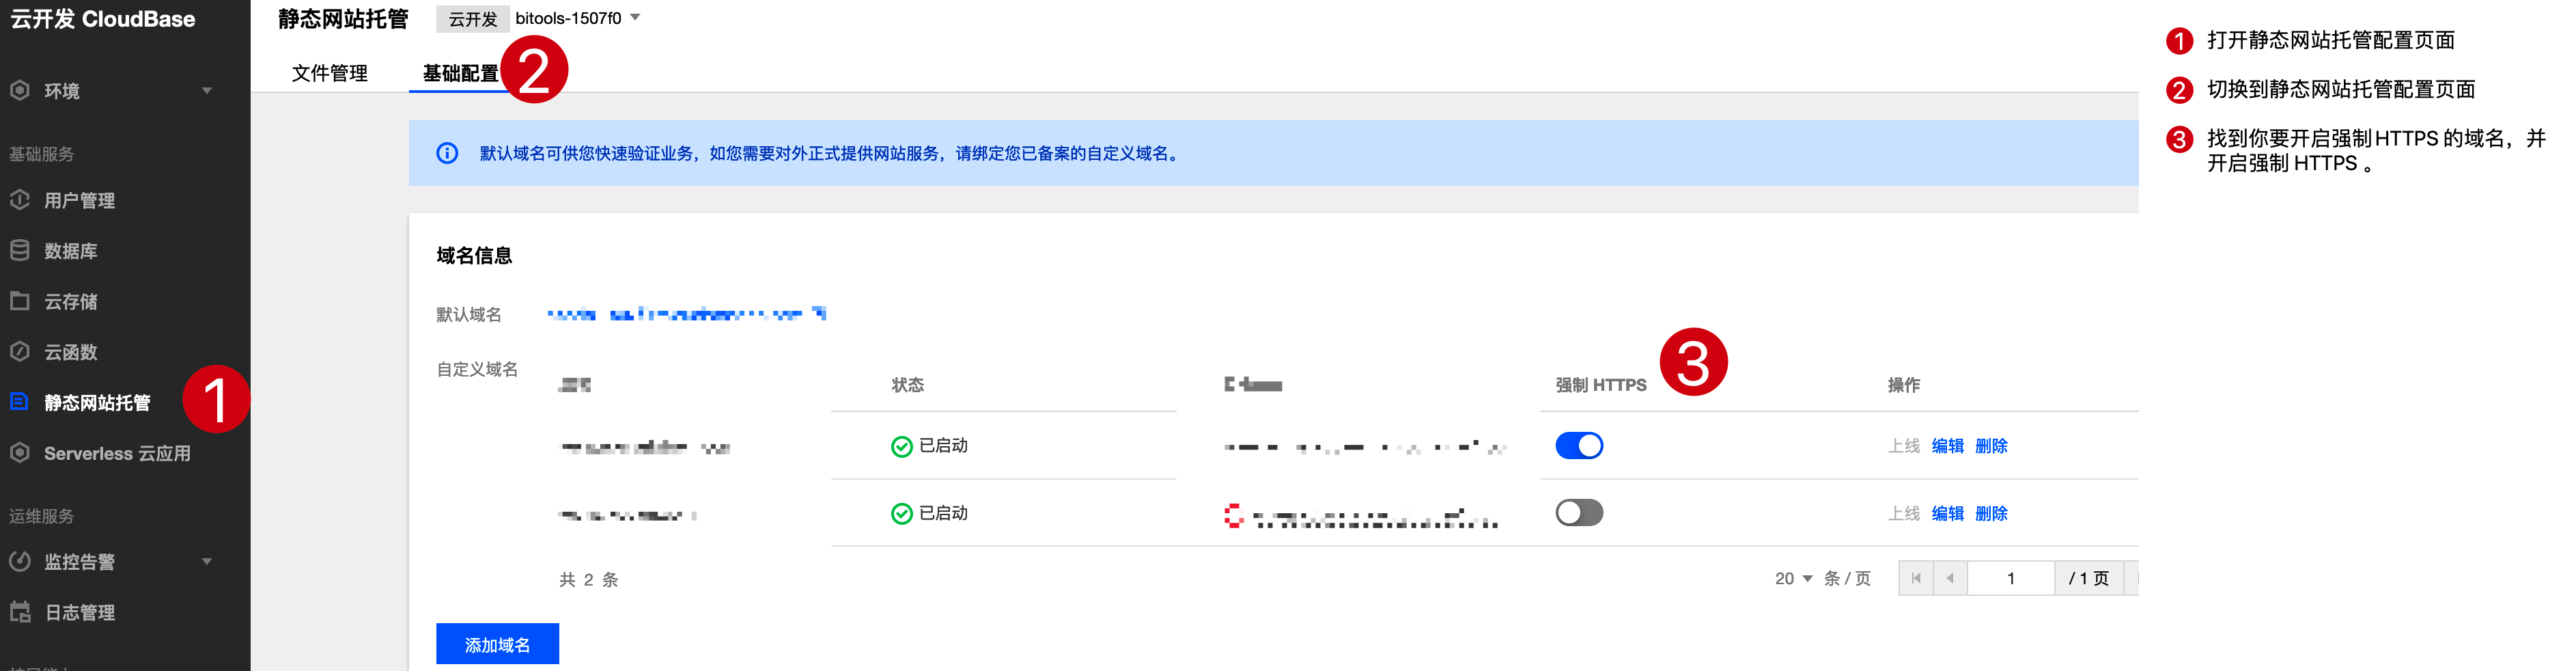The image size is (2576, 671).
Task: Expand the 监控告警 submenu arrow
Action: click(x=207, y=561)
